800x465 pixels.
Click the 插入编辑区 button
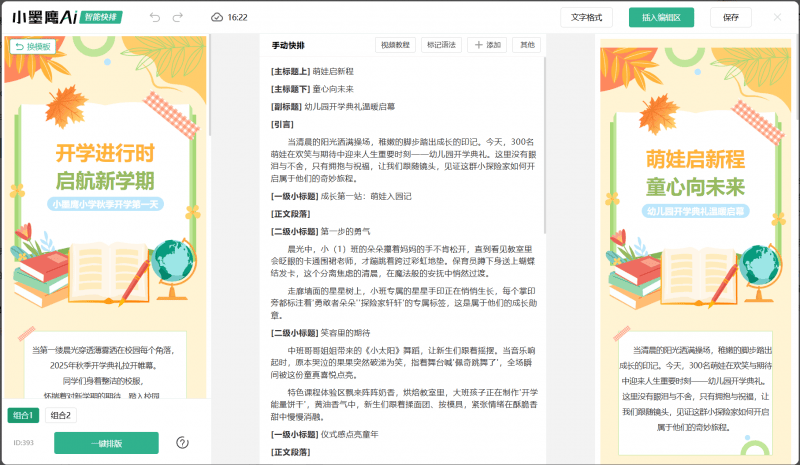(661, 17)
